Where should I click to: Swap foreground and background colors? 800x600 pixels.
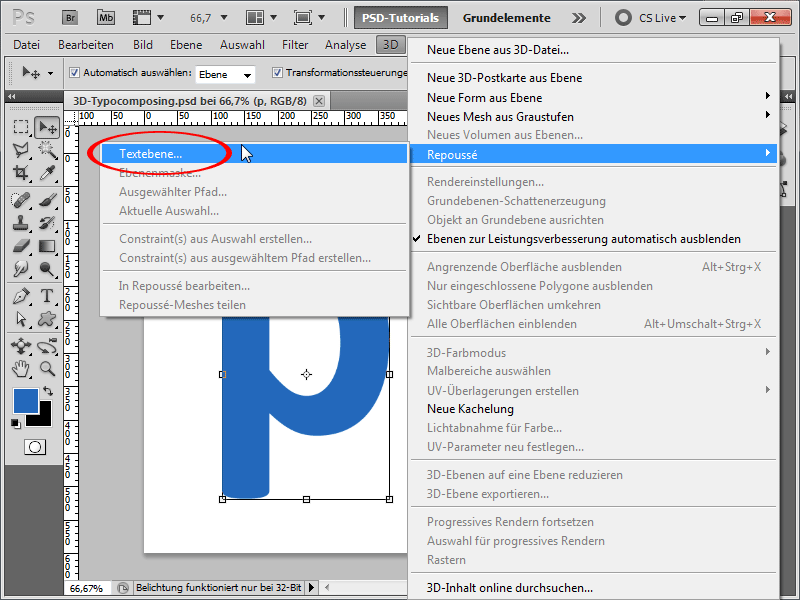48,391
